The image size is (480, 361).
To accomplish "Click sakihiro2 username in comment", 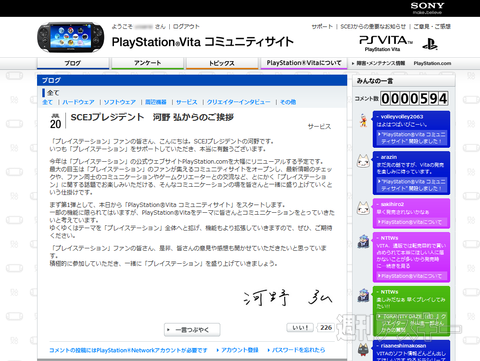I will click(x=392, y=204).
